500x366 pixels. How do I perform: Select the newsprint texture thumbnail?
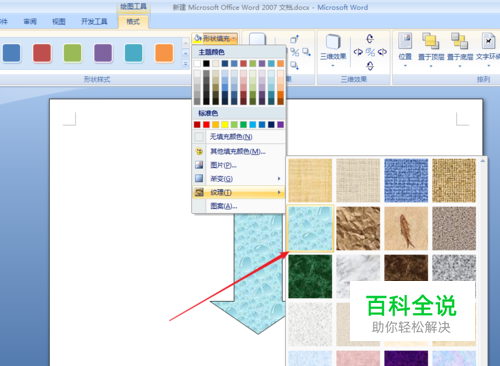click(x=310, y=324)
